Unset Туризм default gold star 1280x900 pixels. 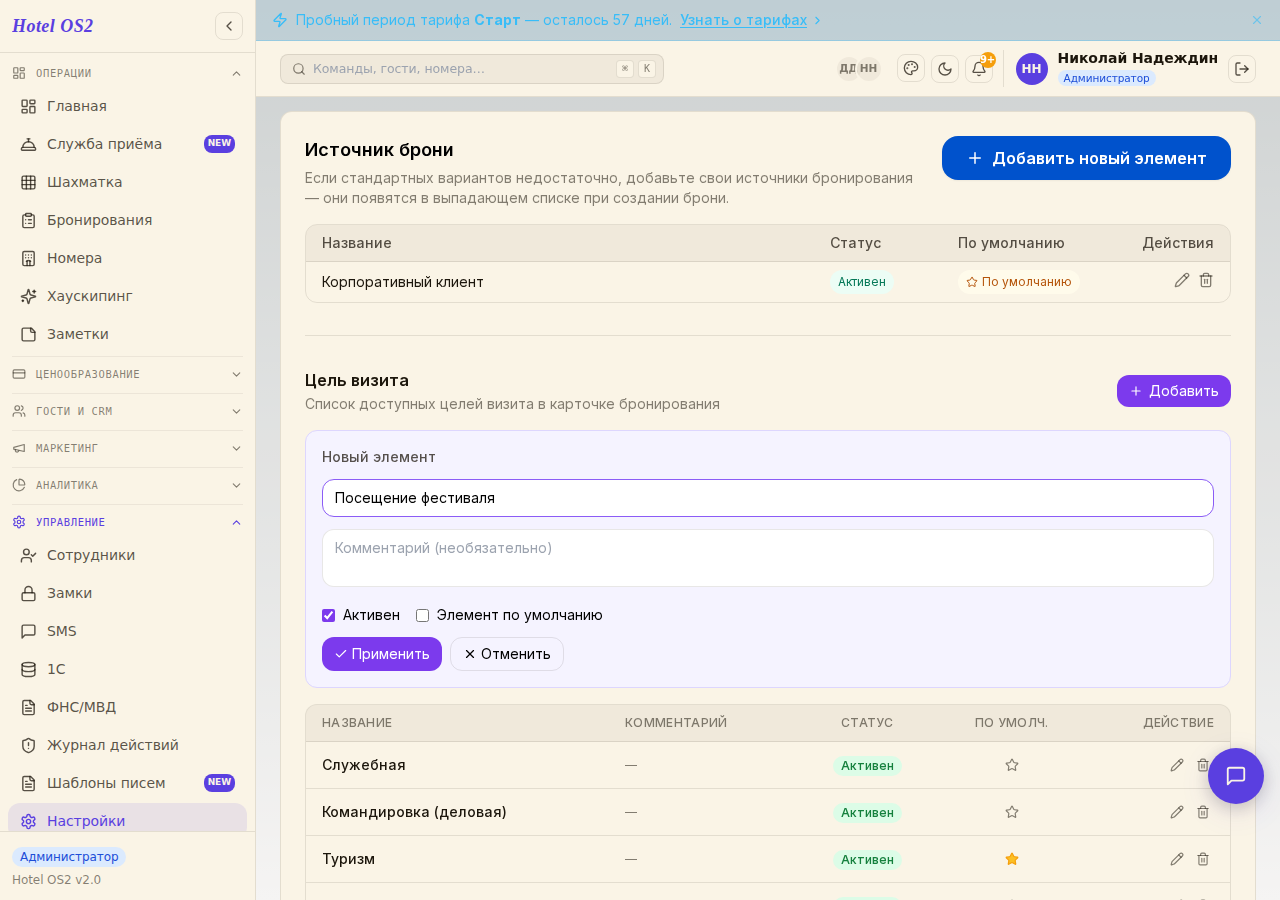(1012, 859)
